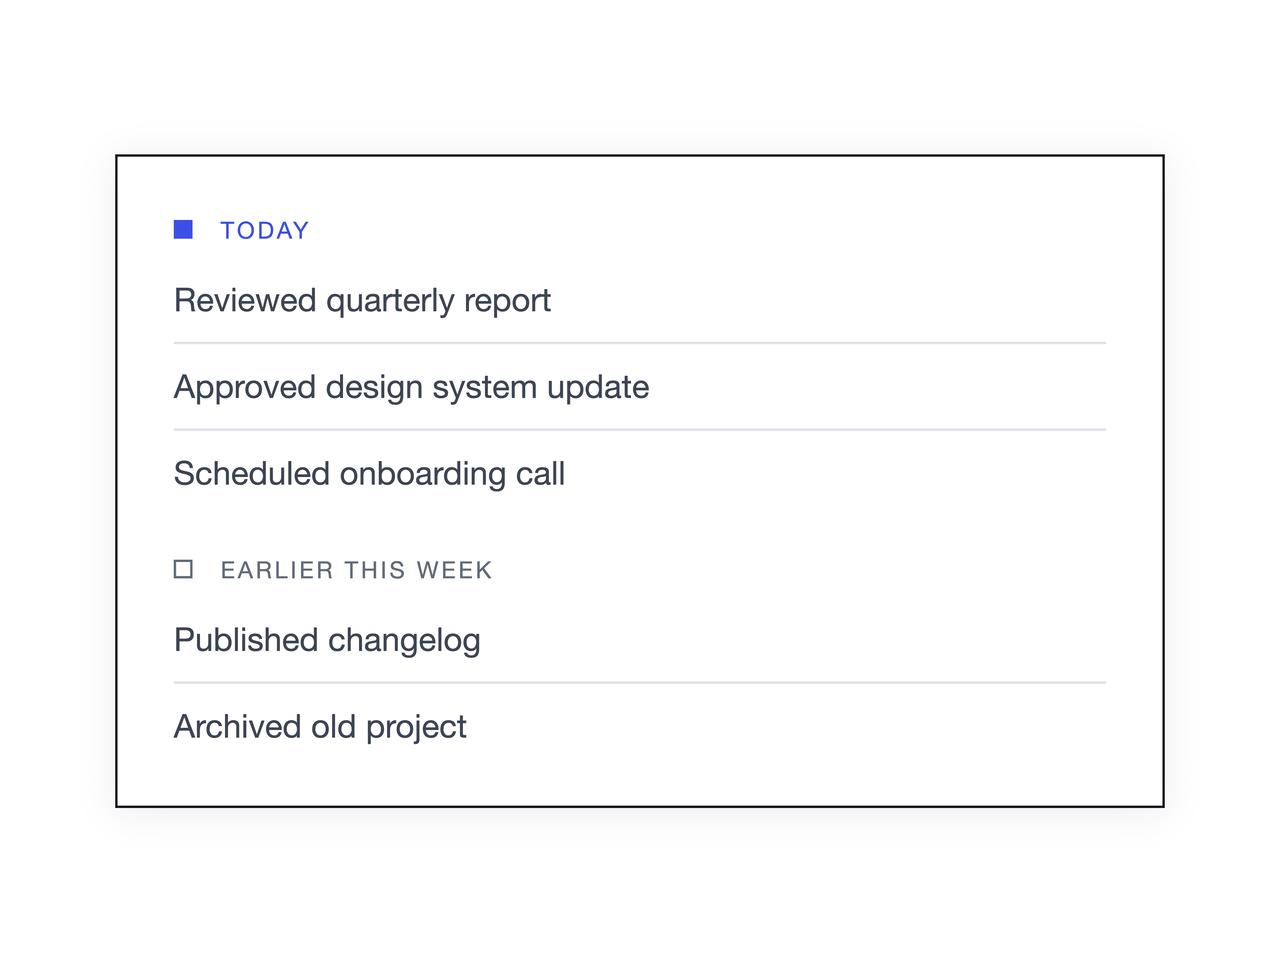
Task: Open the Published changelog entry
Action: pyautogui.click(x=640, y=640)
